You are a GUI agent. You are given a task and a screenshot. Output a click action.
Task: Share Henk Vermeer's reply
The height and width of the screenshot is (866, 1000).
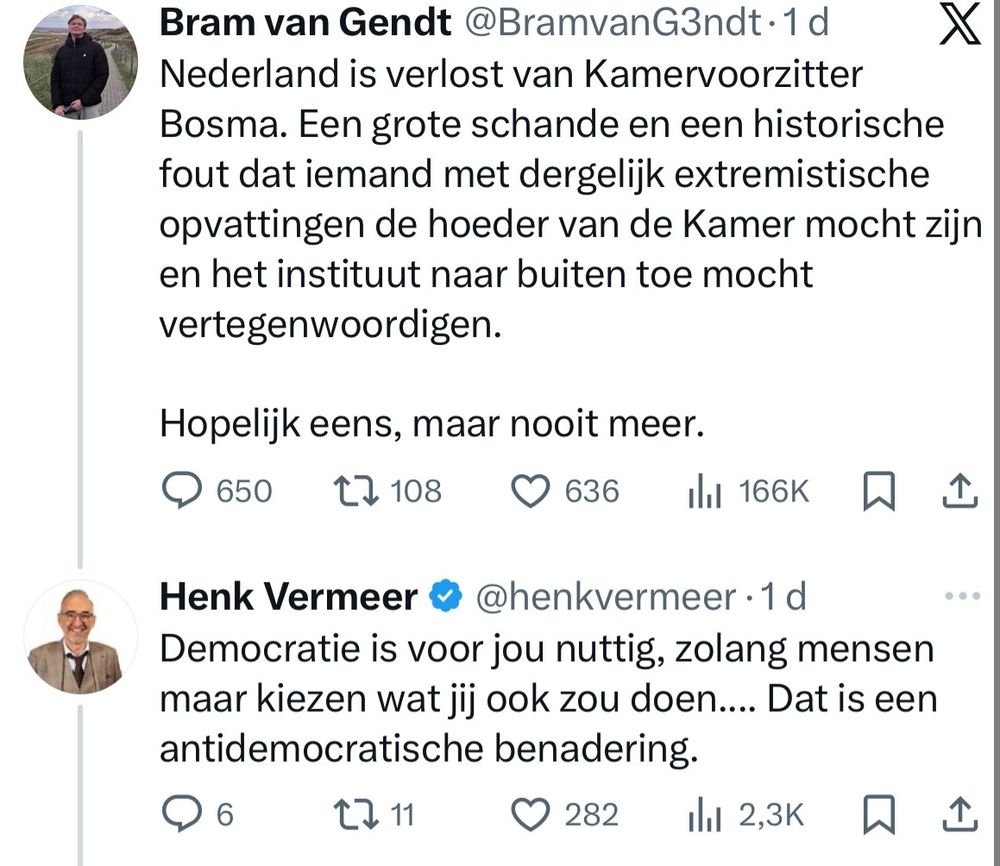click(x=959, y=815)
